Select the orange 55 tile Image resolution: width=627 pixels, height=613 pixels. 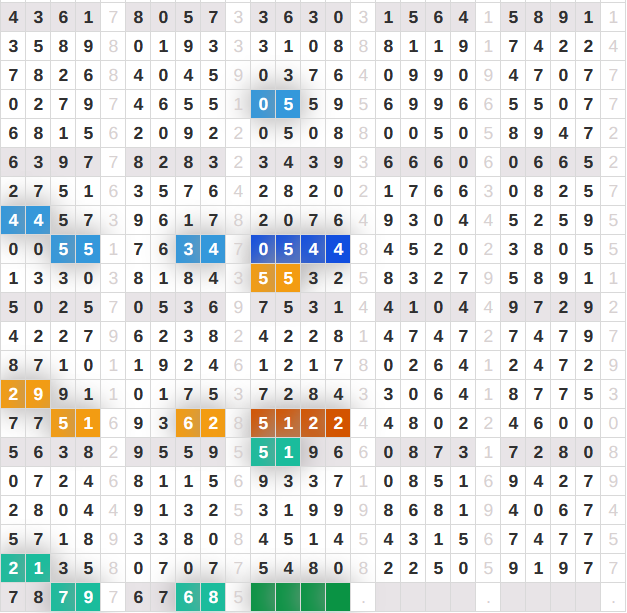tap(275, 278)
